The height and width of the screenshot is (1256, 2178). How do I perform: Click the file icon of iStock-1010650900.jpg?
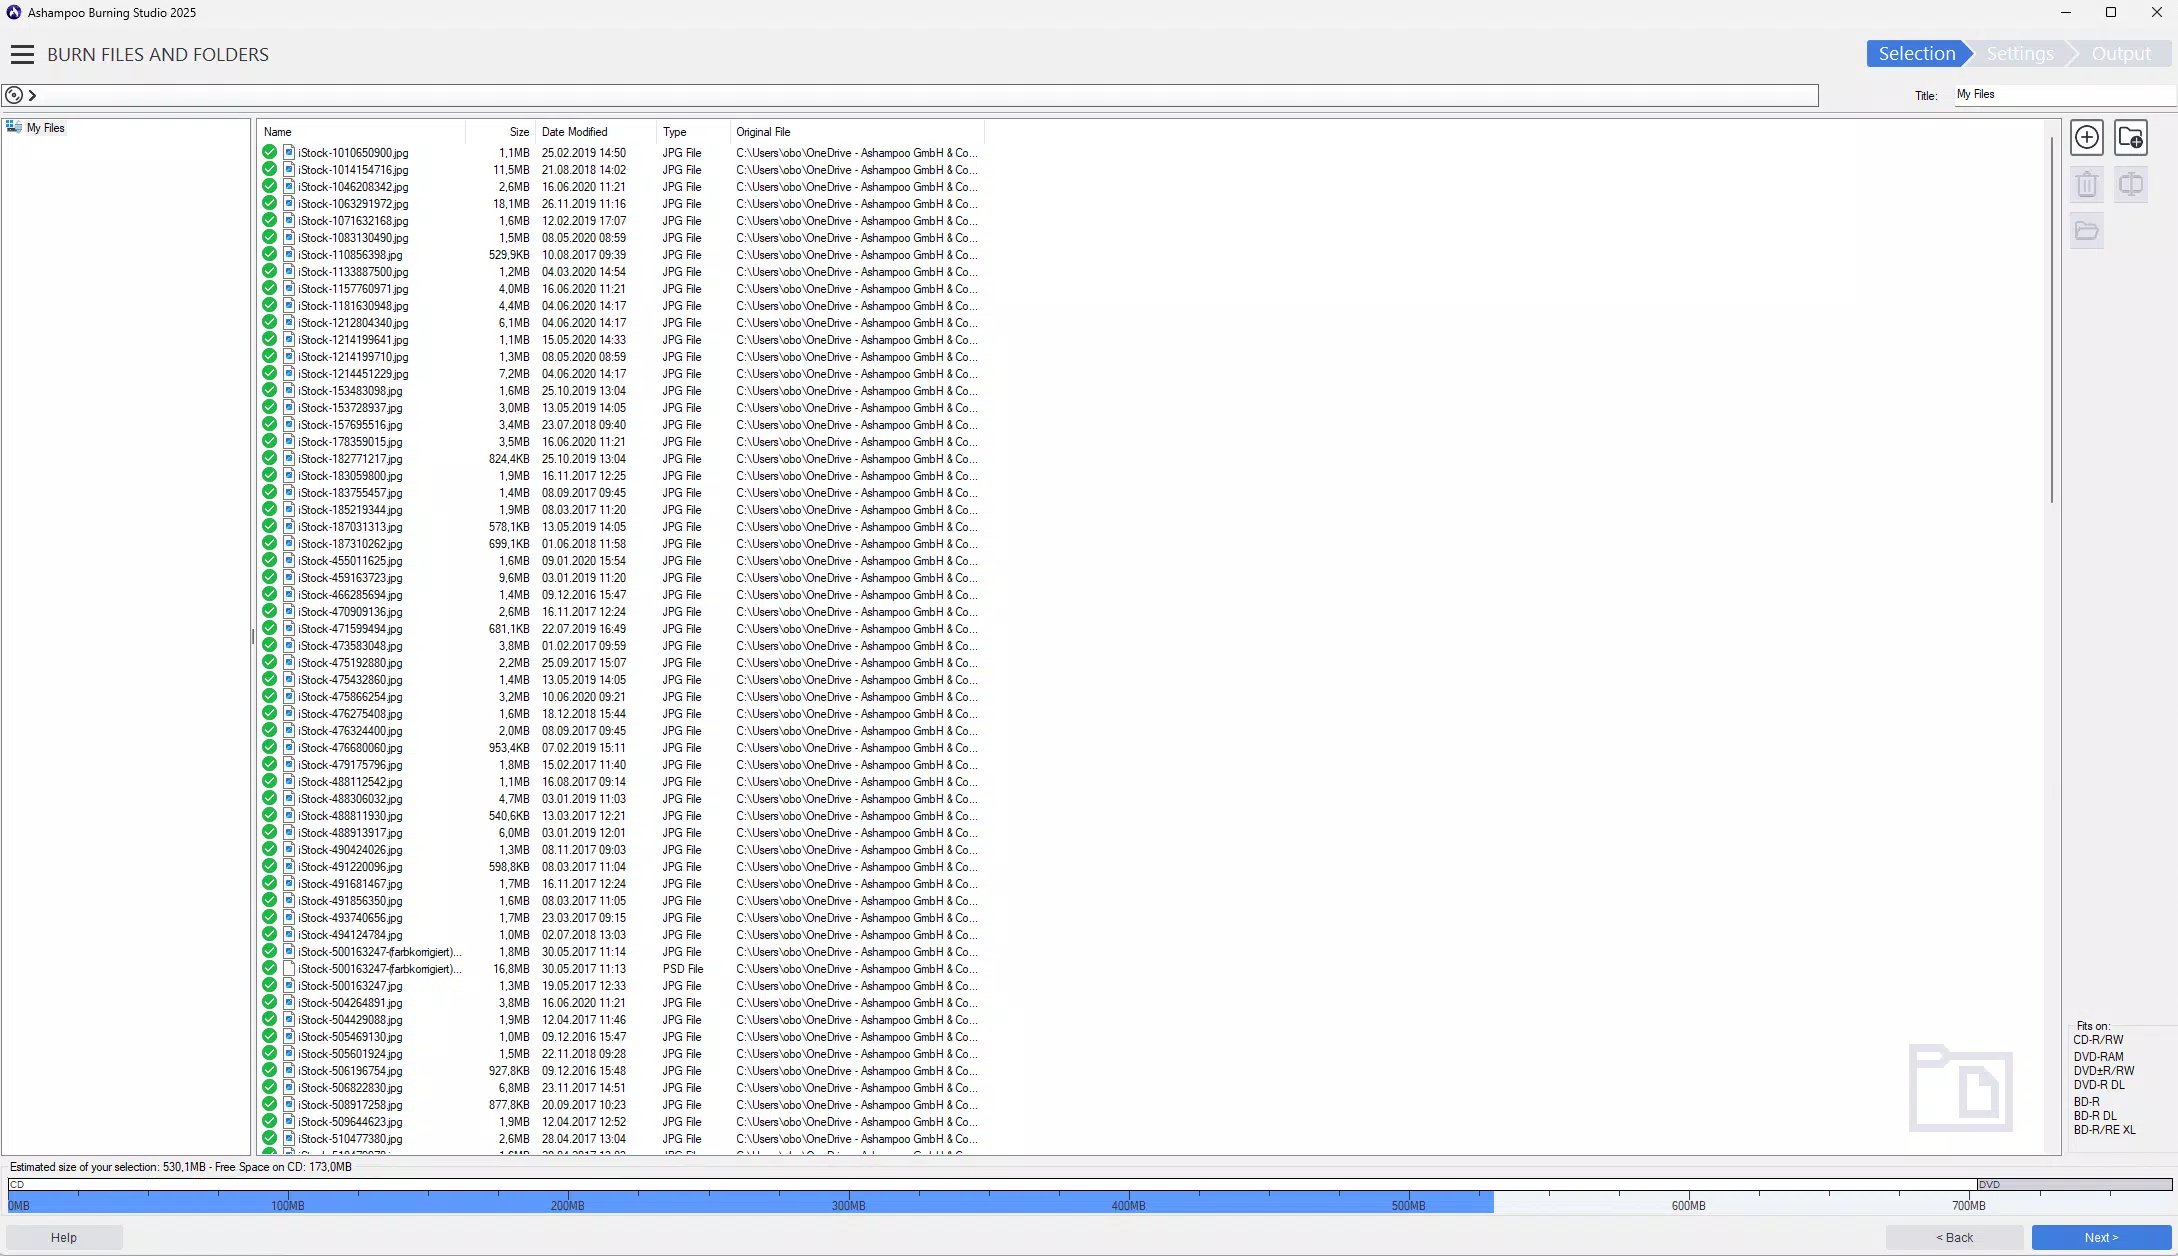click(x=289, y=152)
